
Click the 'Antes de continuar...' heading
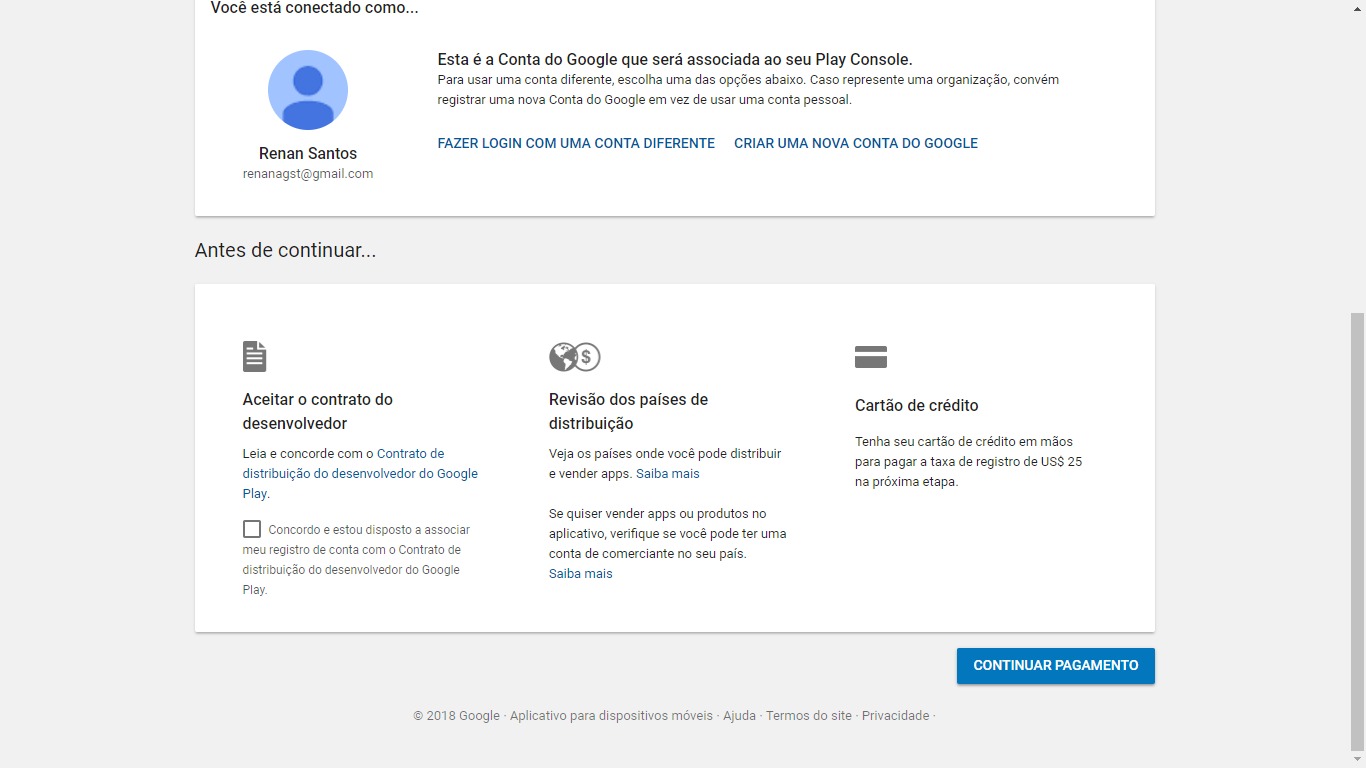286,250
